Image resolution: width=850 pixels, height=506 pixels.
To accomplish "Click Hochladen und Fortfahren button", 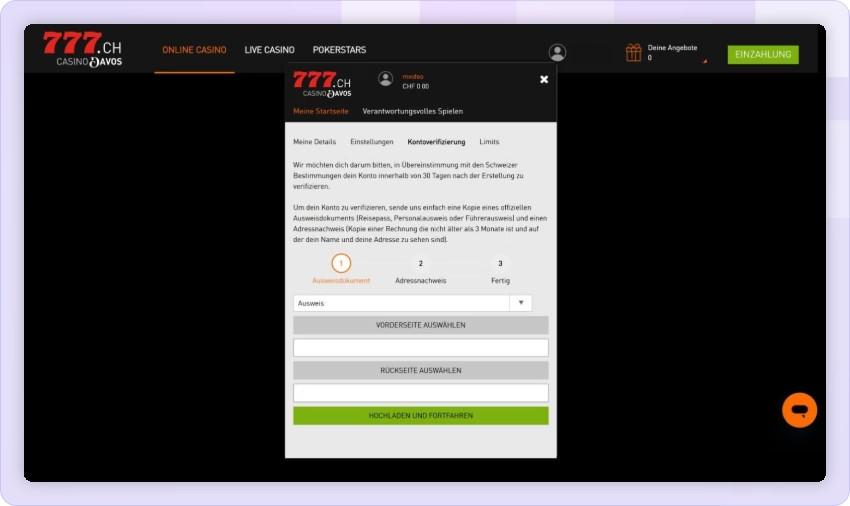I will click(x=421, y=415).
